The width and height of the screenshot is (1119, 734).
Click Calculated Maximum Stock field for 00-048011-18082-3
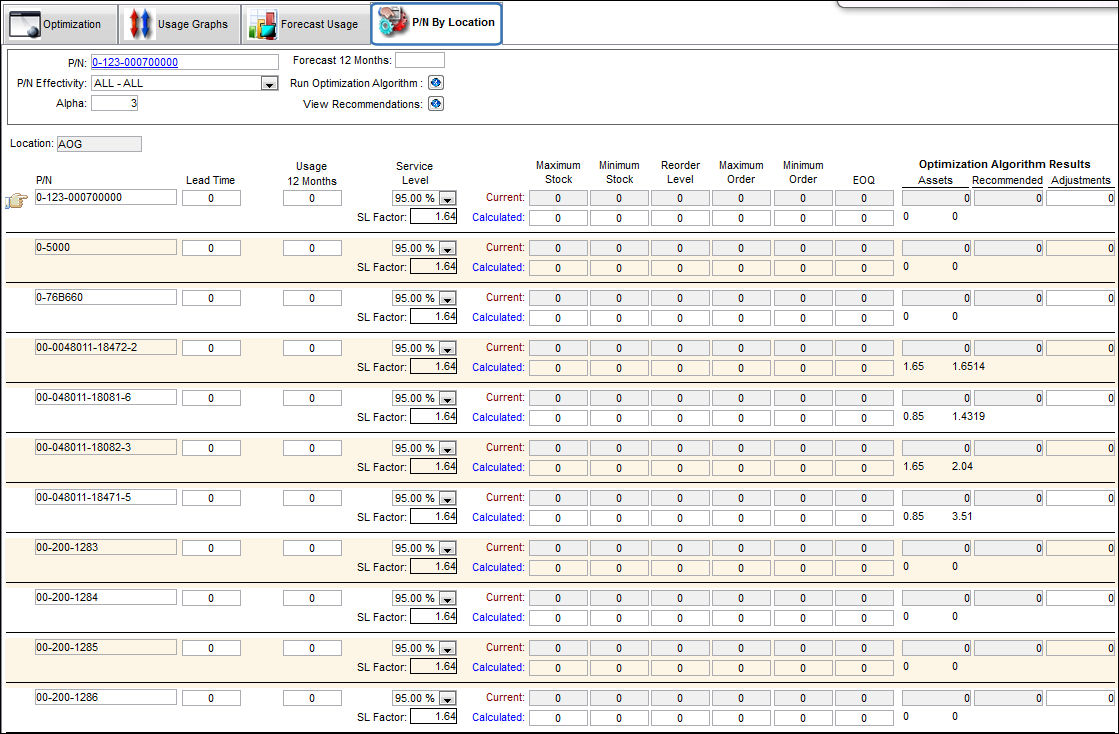[x=558, y=468]
